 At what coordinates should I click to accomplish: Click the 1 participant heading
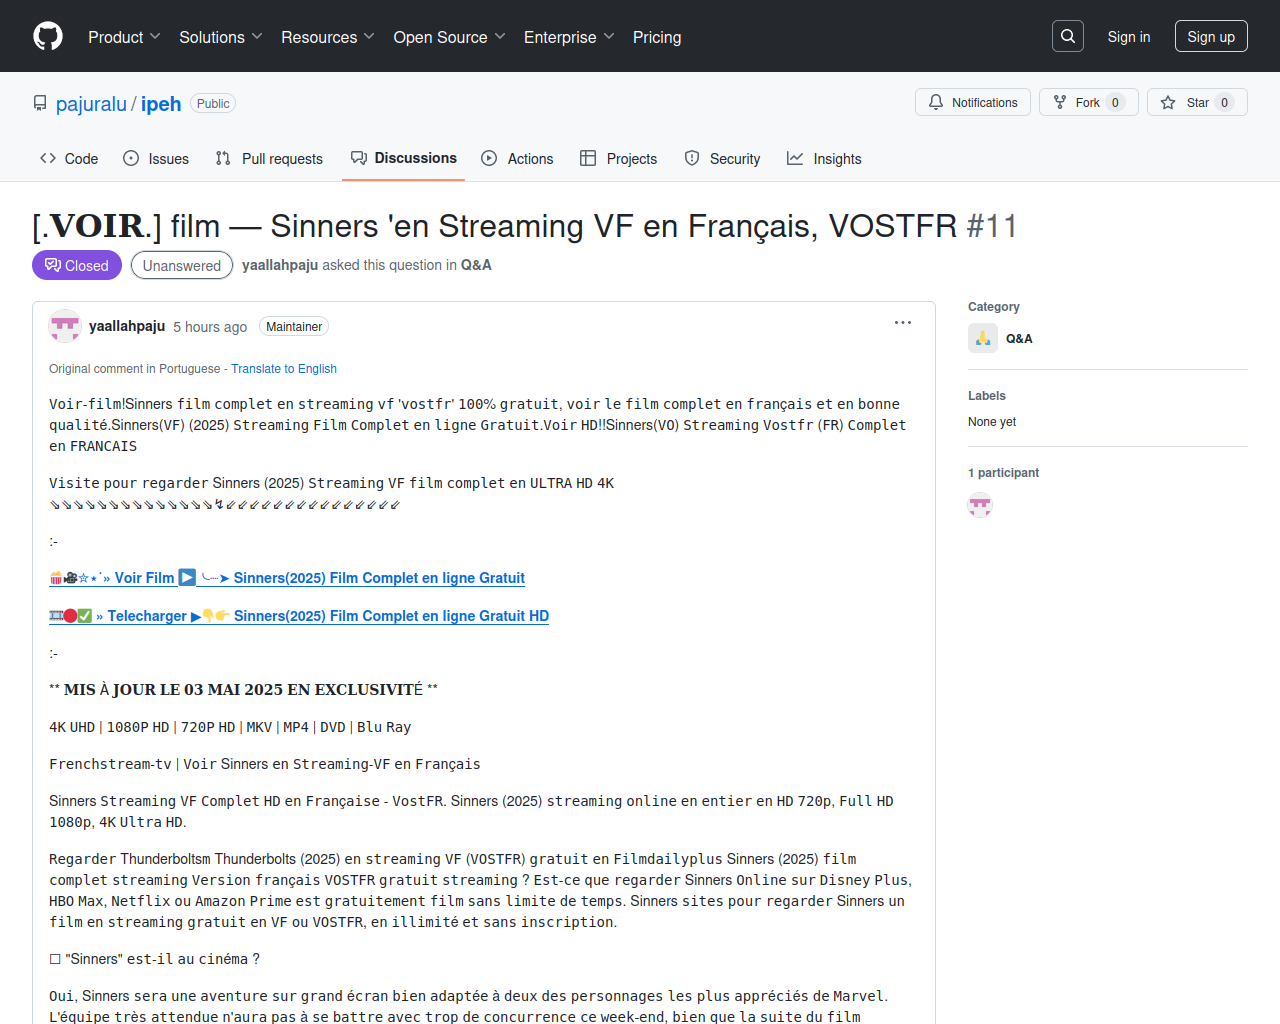tap(1003, 473)
